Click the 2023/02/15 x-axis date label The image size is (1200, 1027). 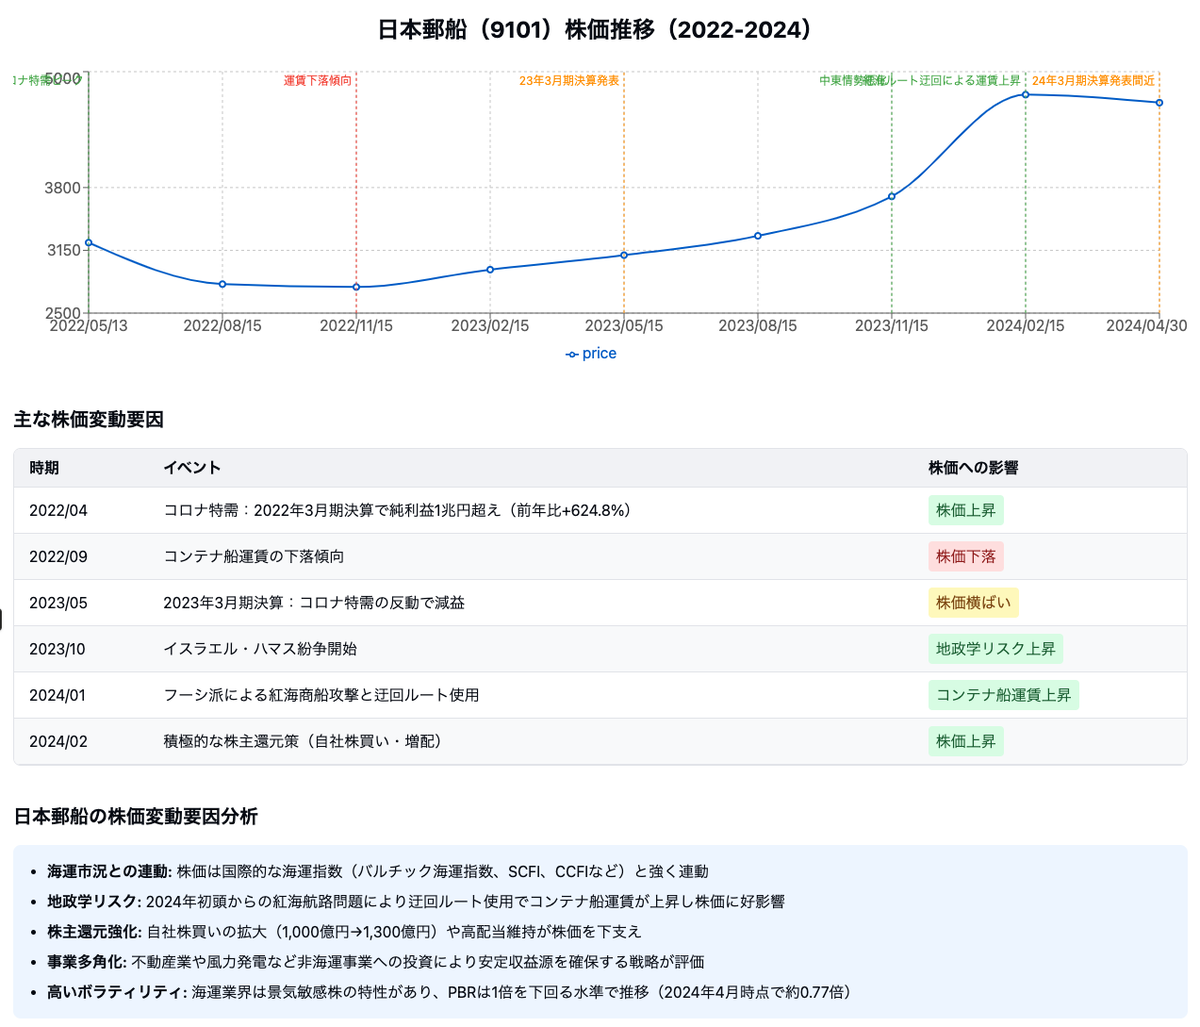pos(490,326)
